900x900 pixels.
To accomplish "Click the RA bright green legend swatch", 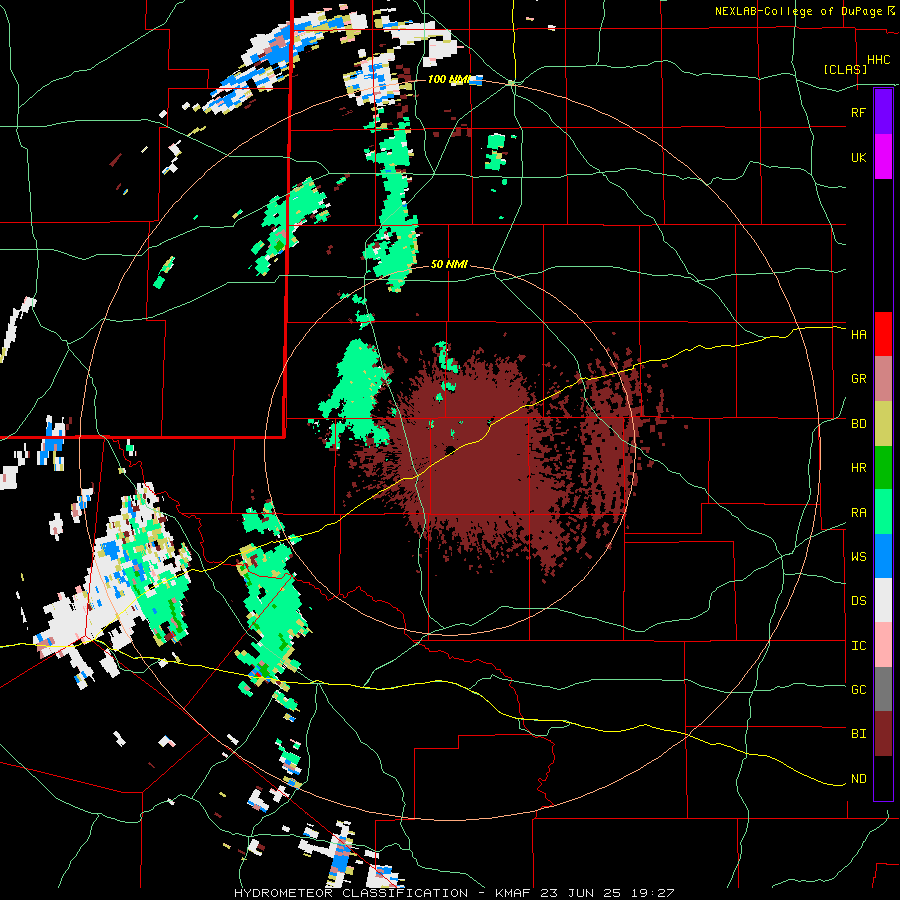I will tap(883, 512).
